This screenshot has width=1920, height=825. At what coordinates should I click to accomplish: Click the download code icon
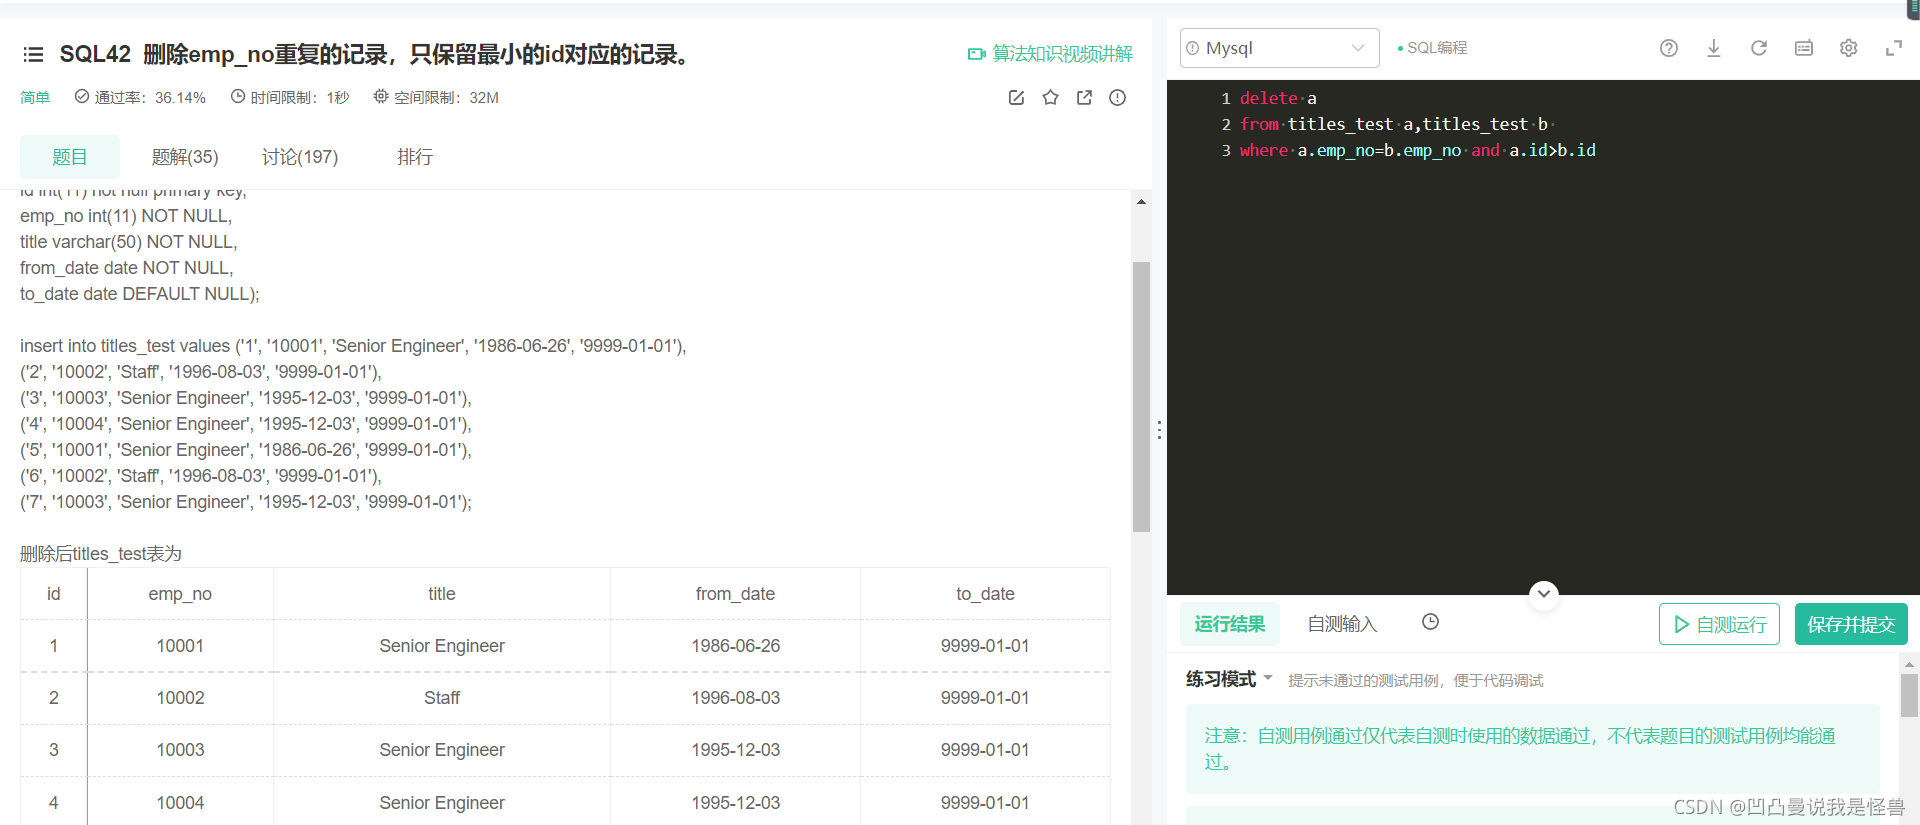(x=1713, y=48)
